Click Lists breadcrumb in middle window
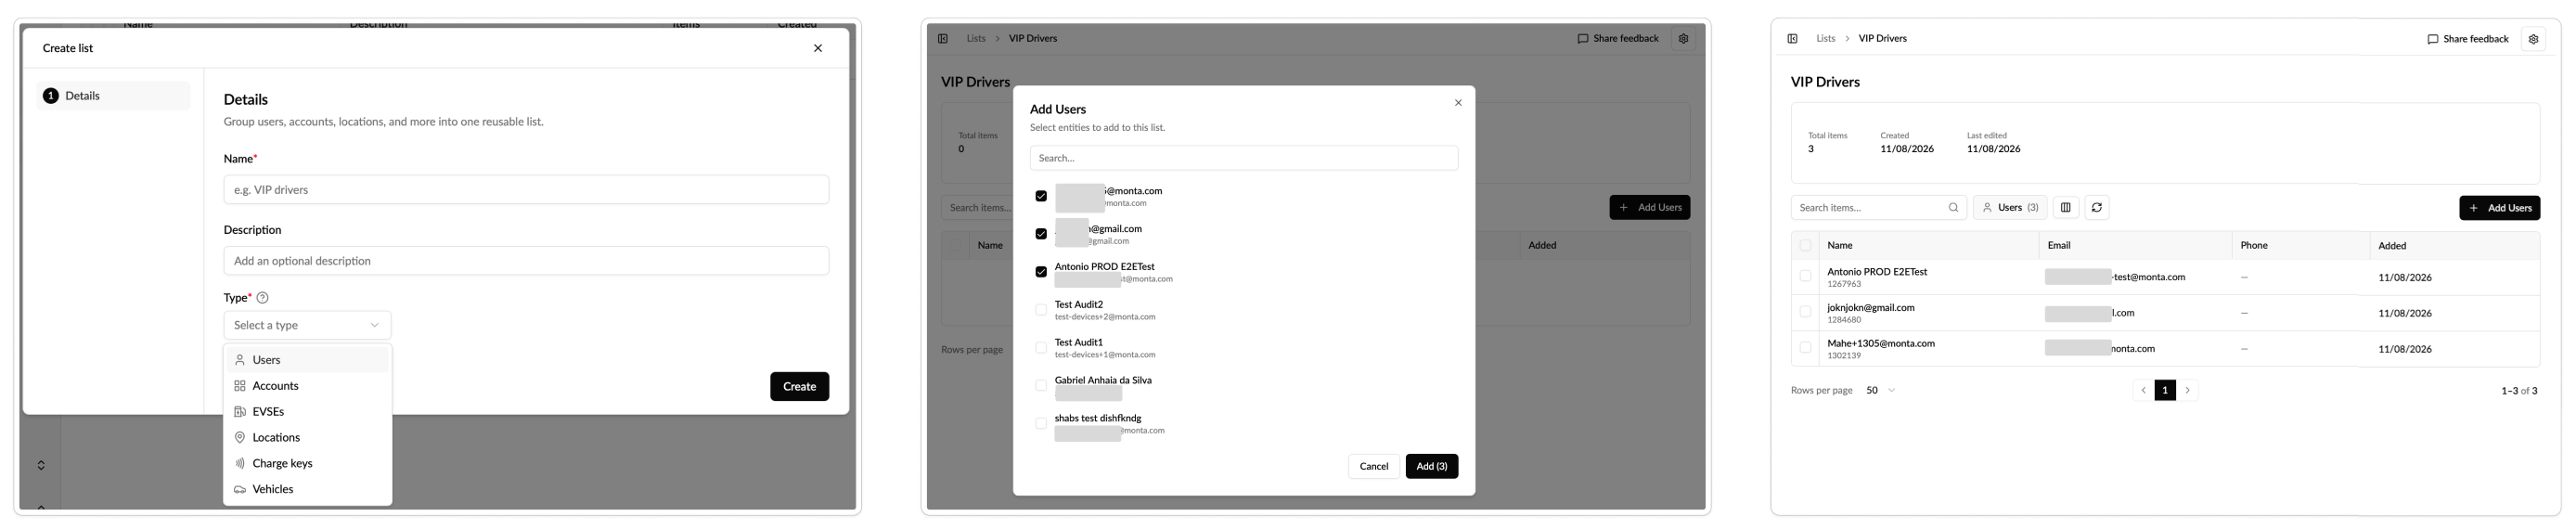The image size is (2576, 529). (x=976, y=39)
